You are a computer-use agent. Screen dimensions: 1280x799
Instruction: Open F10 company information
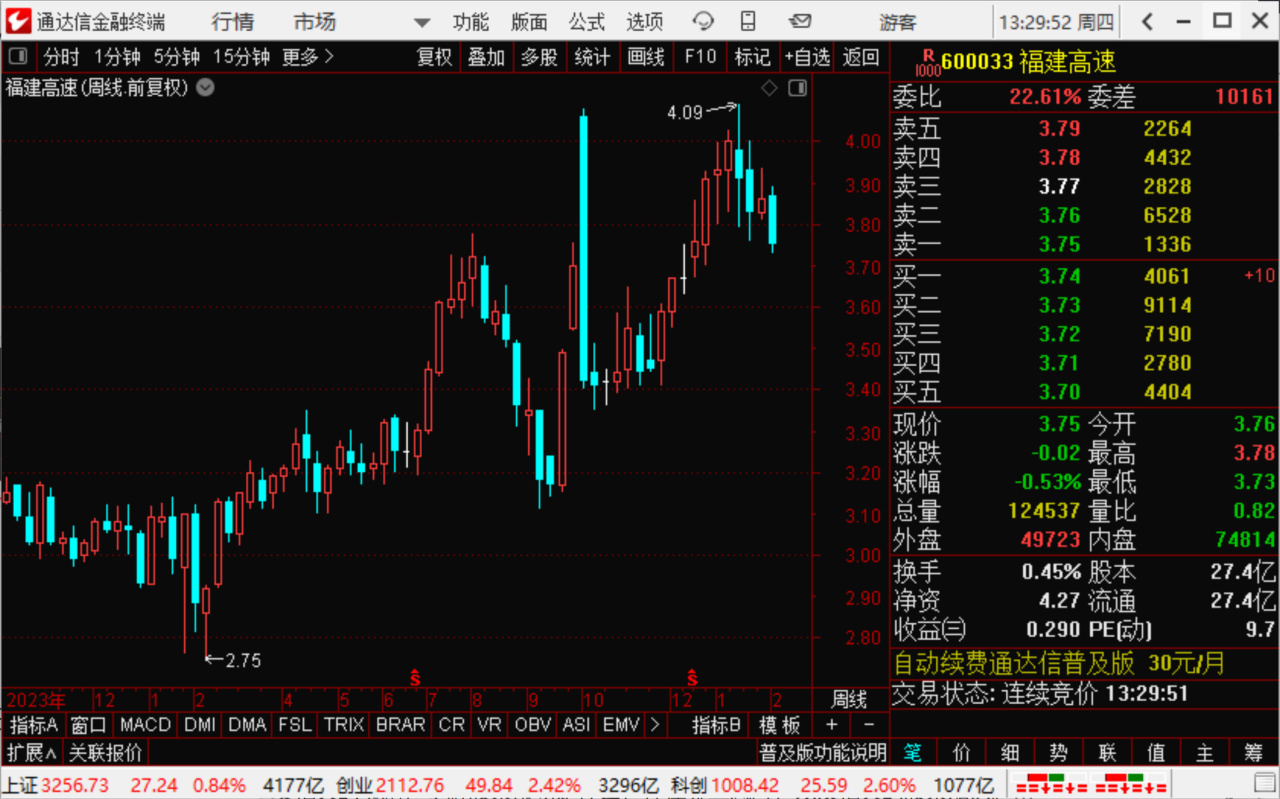700,58
